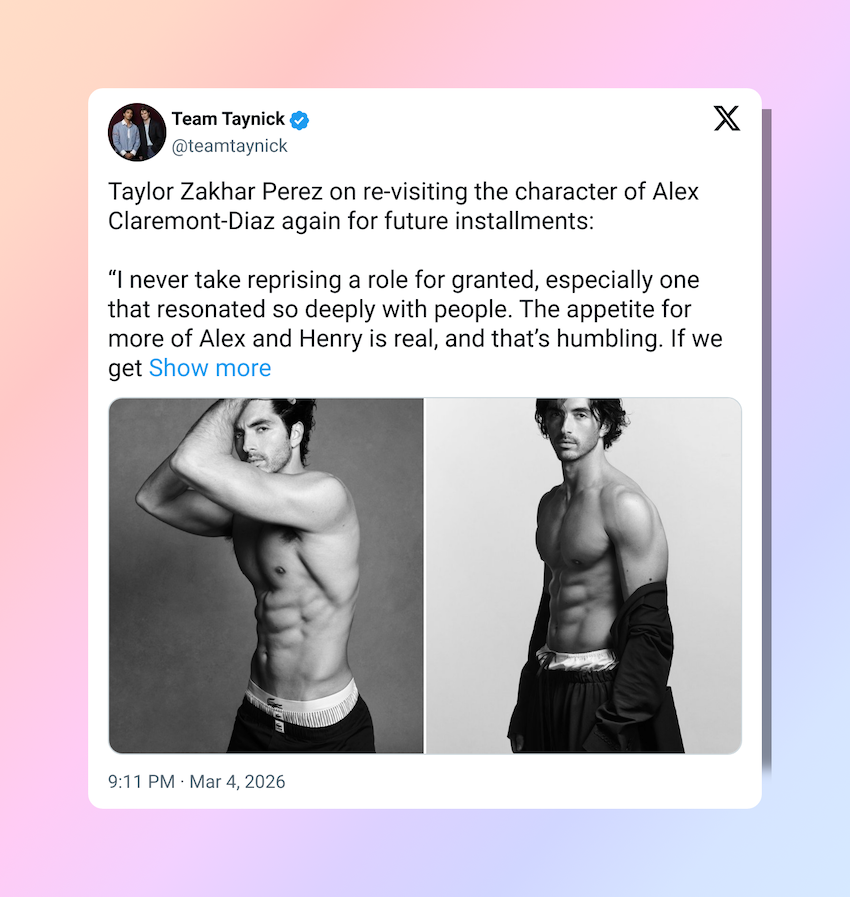The width and height of the screenshot is (850, 897).
Task: Click the Taylor Zakhar Perez name text
Action: tap(216, 192)
